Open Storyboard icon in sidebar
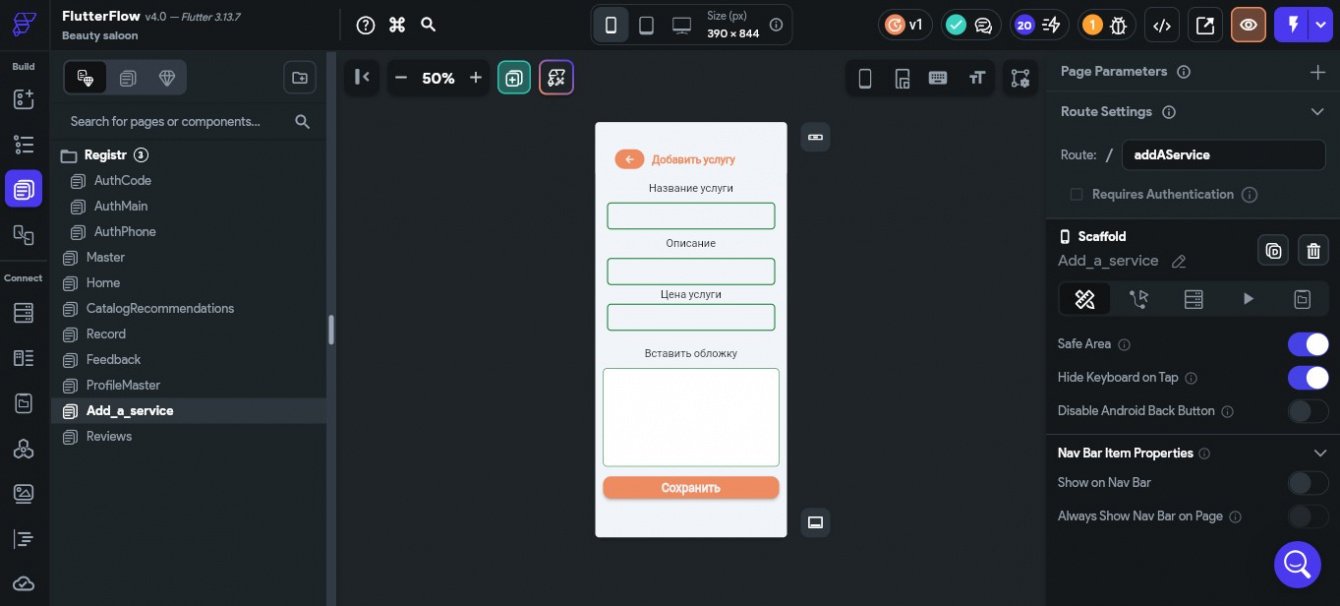 pyautogui.click(x=23, y=234)
